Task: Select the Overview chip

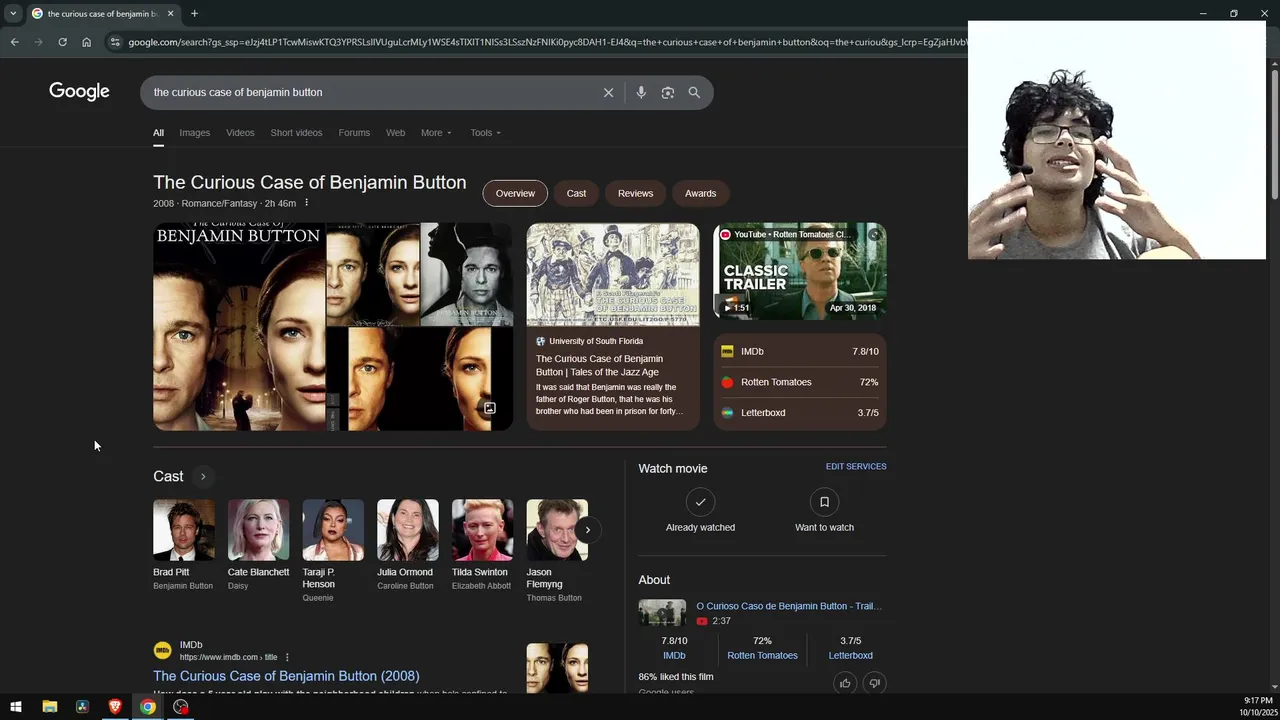Action: pyautogui.click(x=515, y=193)
